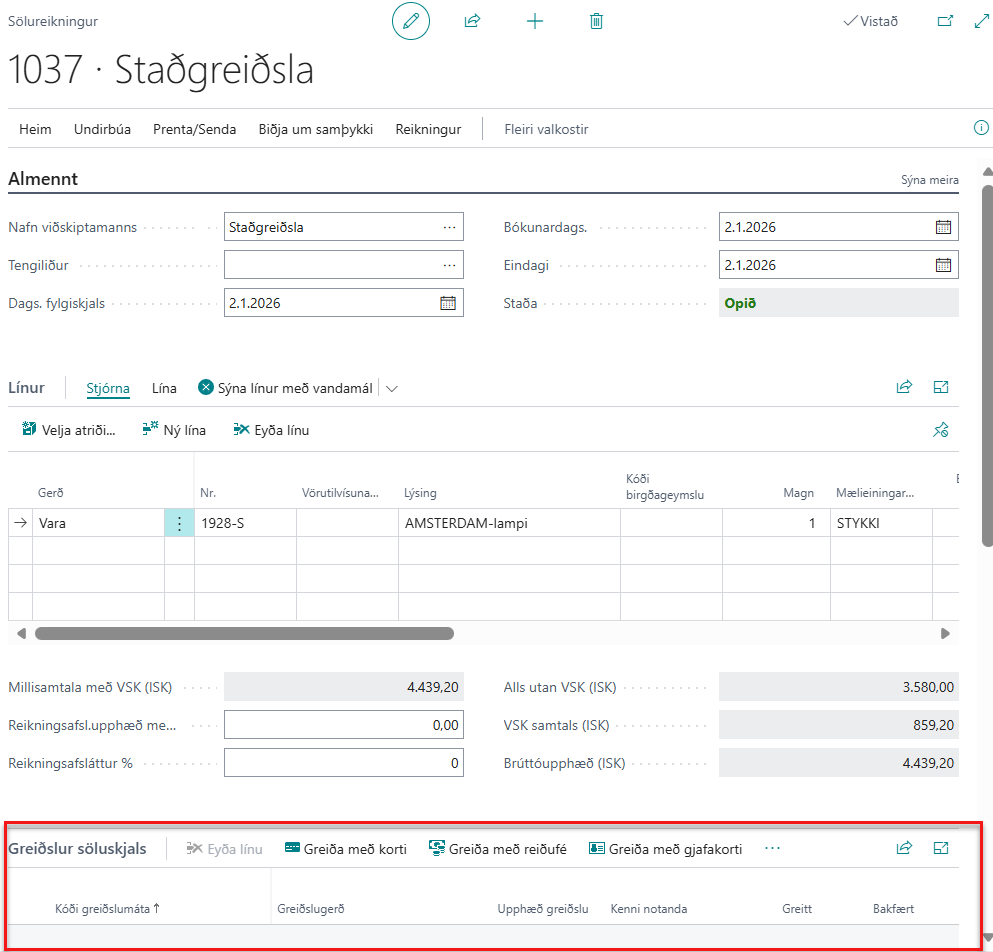Click the info circle icon on menu bar
The width and height of the screenshot is (993, 952).
[x=981, y=128]
